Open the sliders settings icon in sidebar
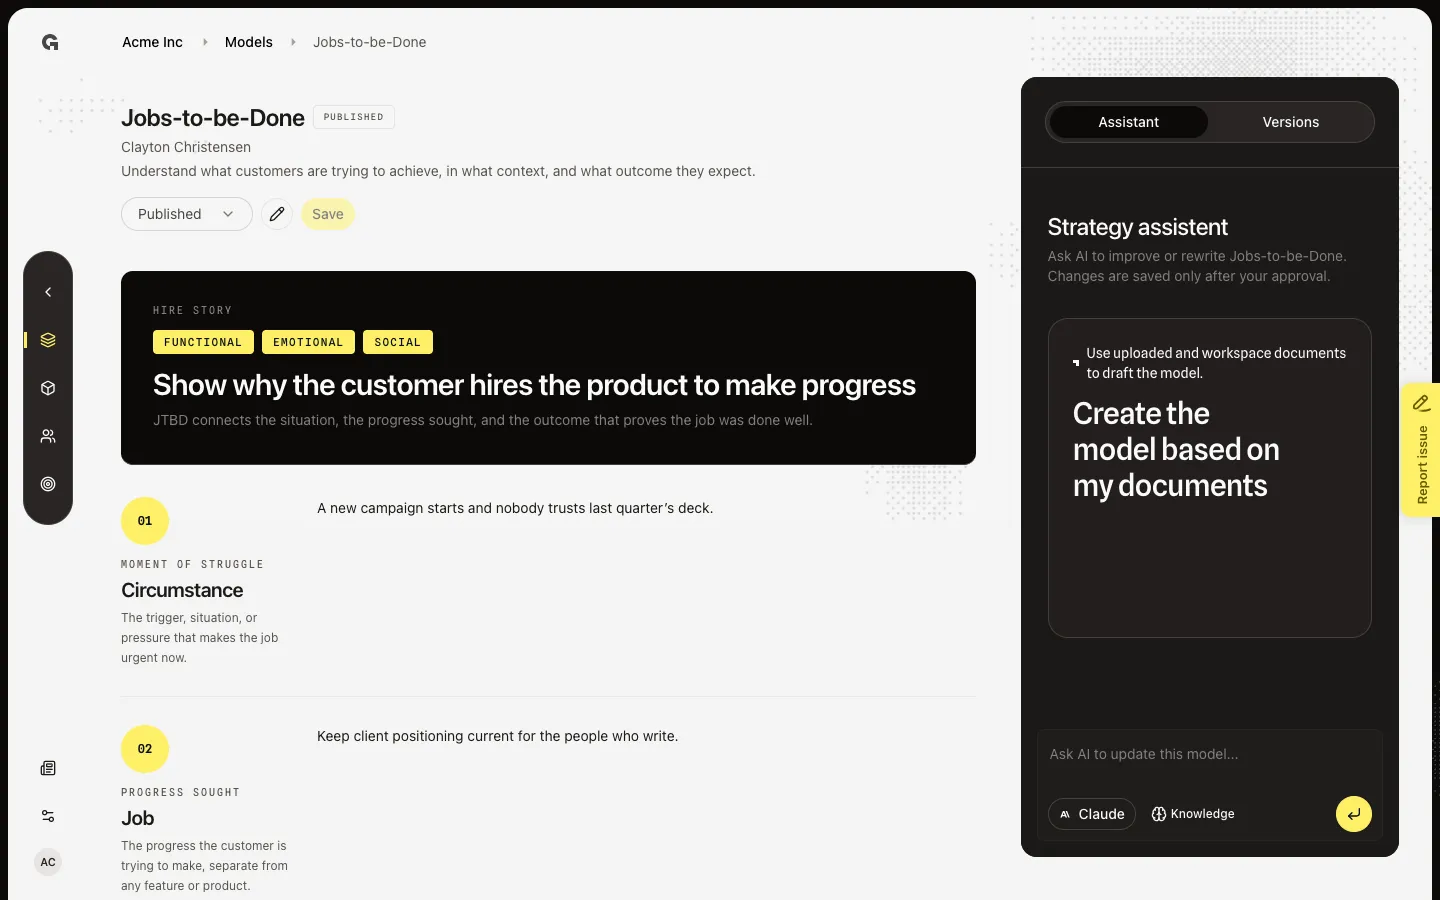1440x900 pixels. point(48,816)
